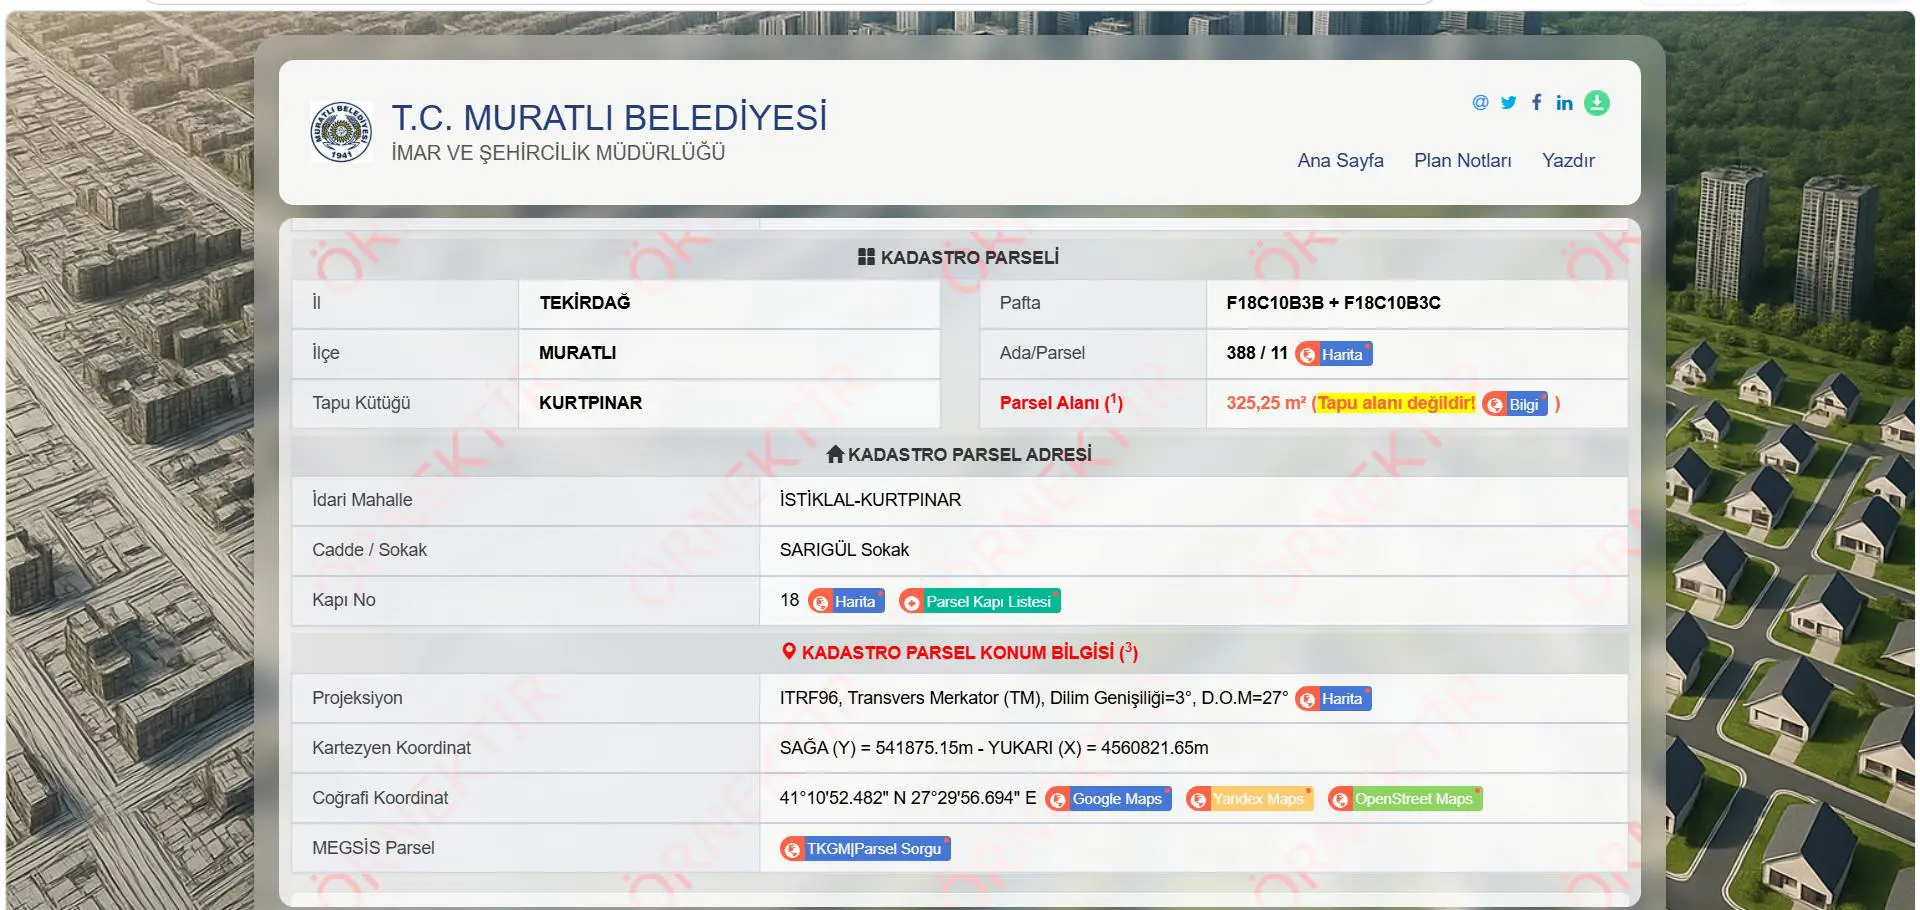Screen dimensions: 1920x910
Task: Click the green download icon
Action: point(1597,103)
